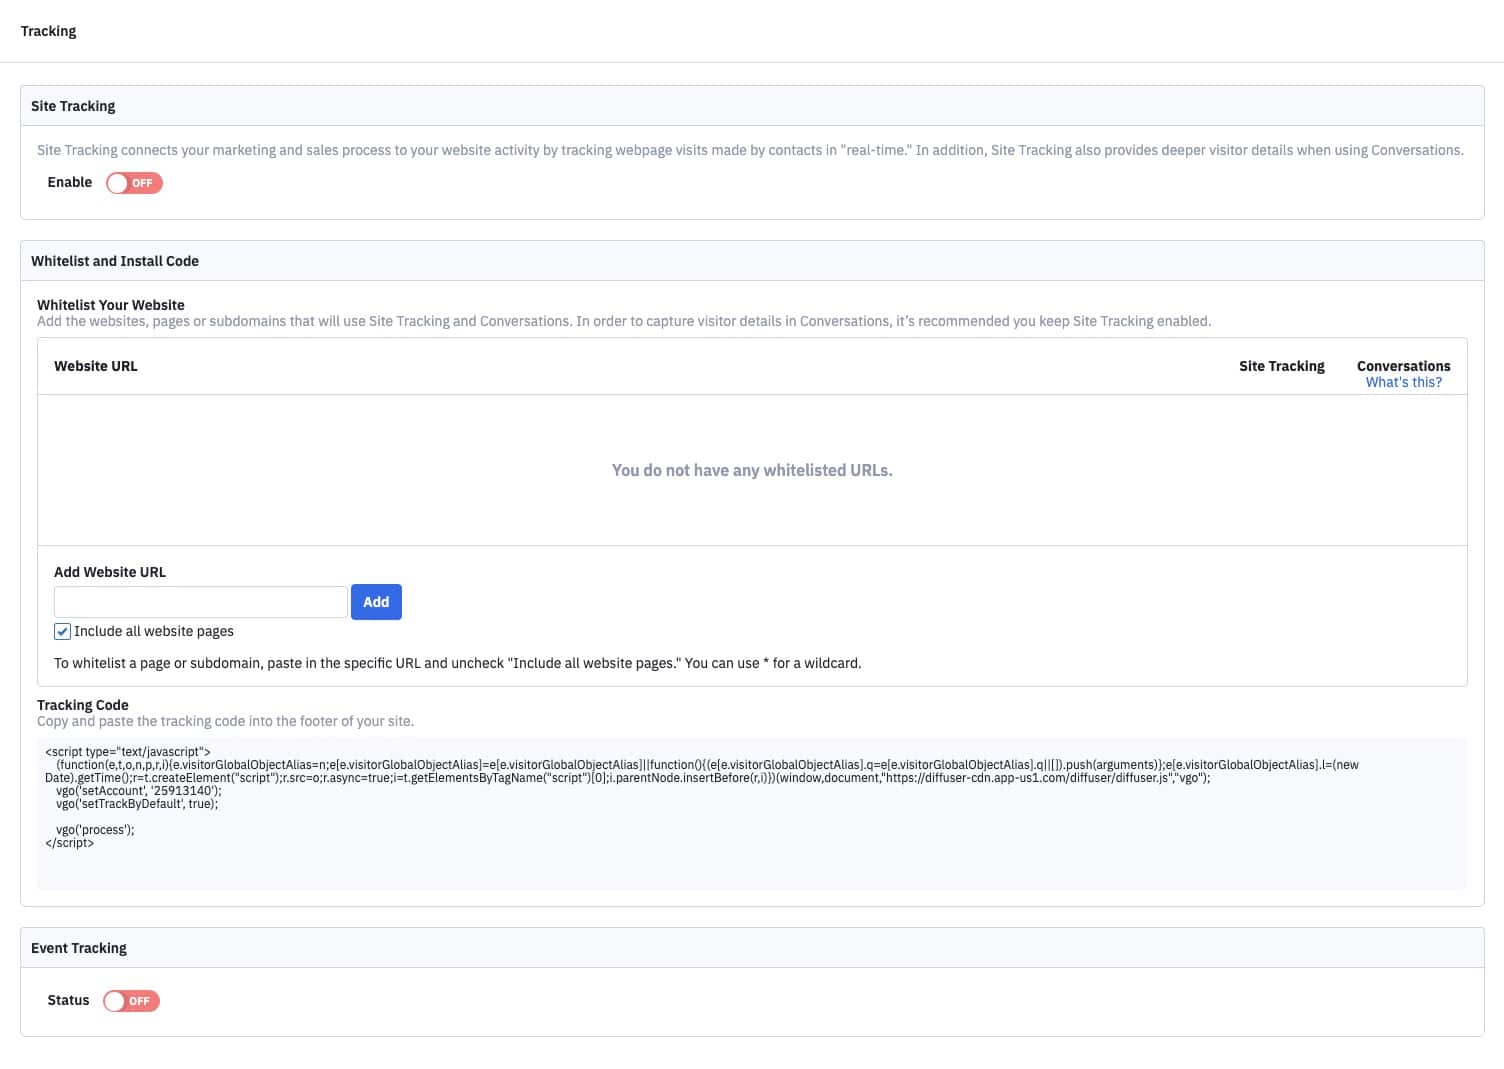The width and height of the screenshot is (1504, 1069).
Task: Click the Add Website URL label
Action: pyautogui.click(x=110, y=572)
